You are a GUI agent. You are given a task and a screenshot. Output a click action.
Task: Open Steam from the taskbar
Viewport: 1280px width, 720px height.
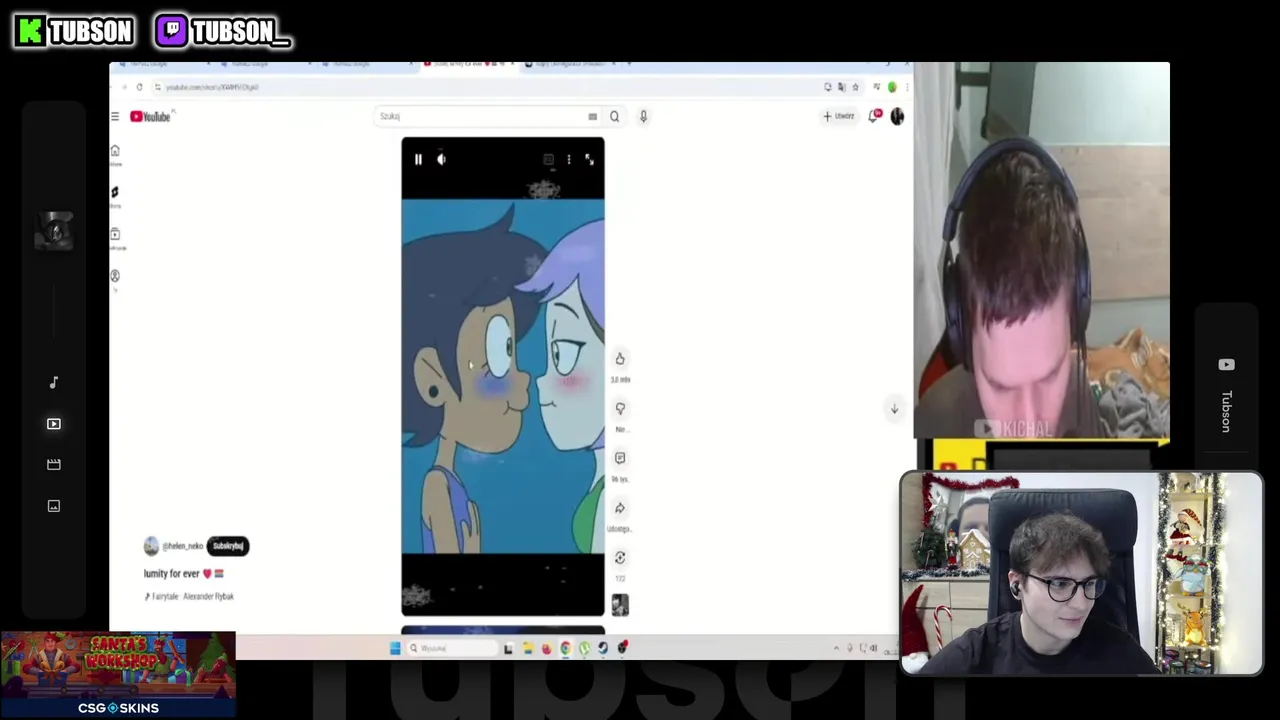603,649
